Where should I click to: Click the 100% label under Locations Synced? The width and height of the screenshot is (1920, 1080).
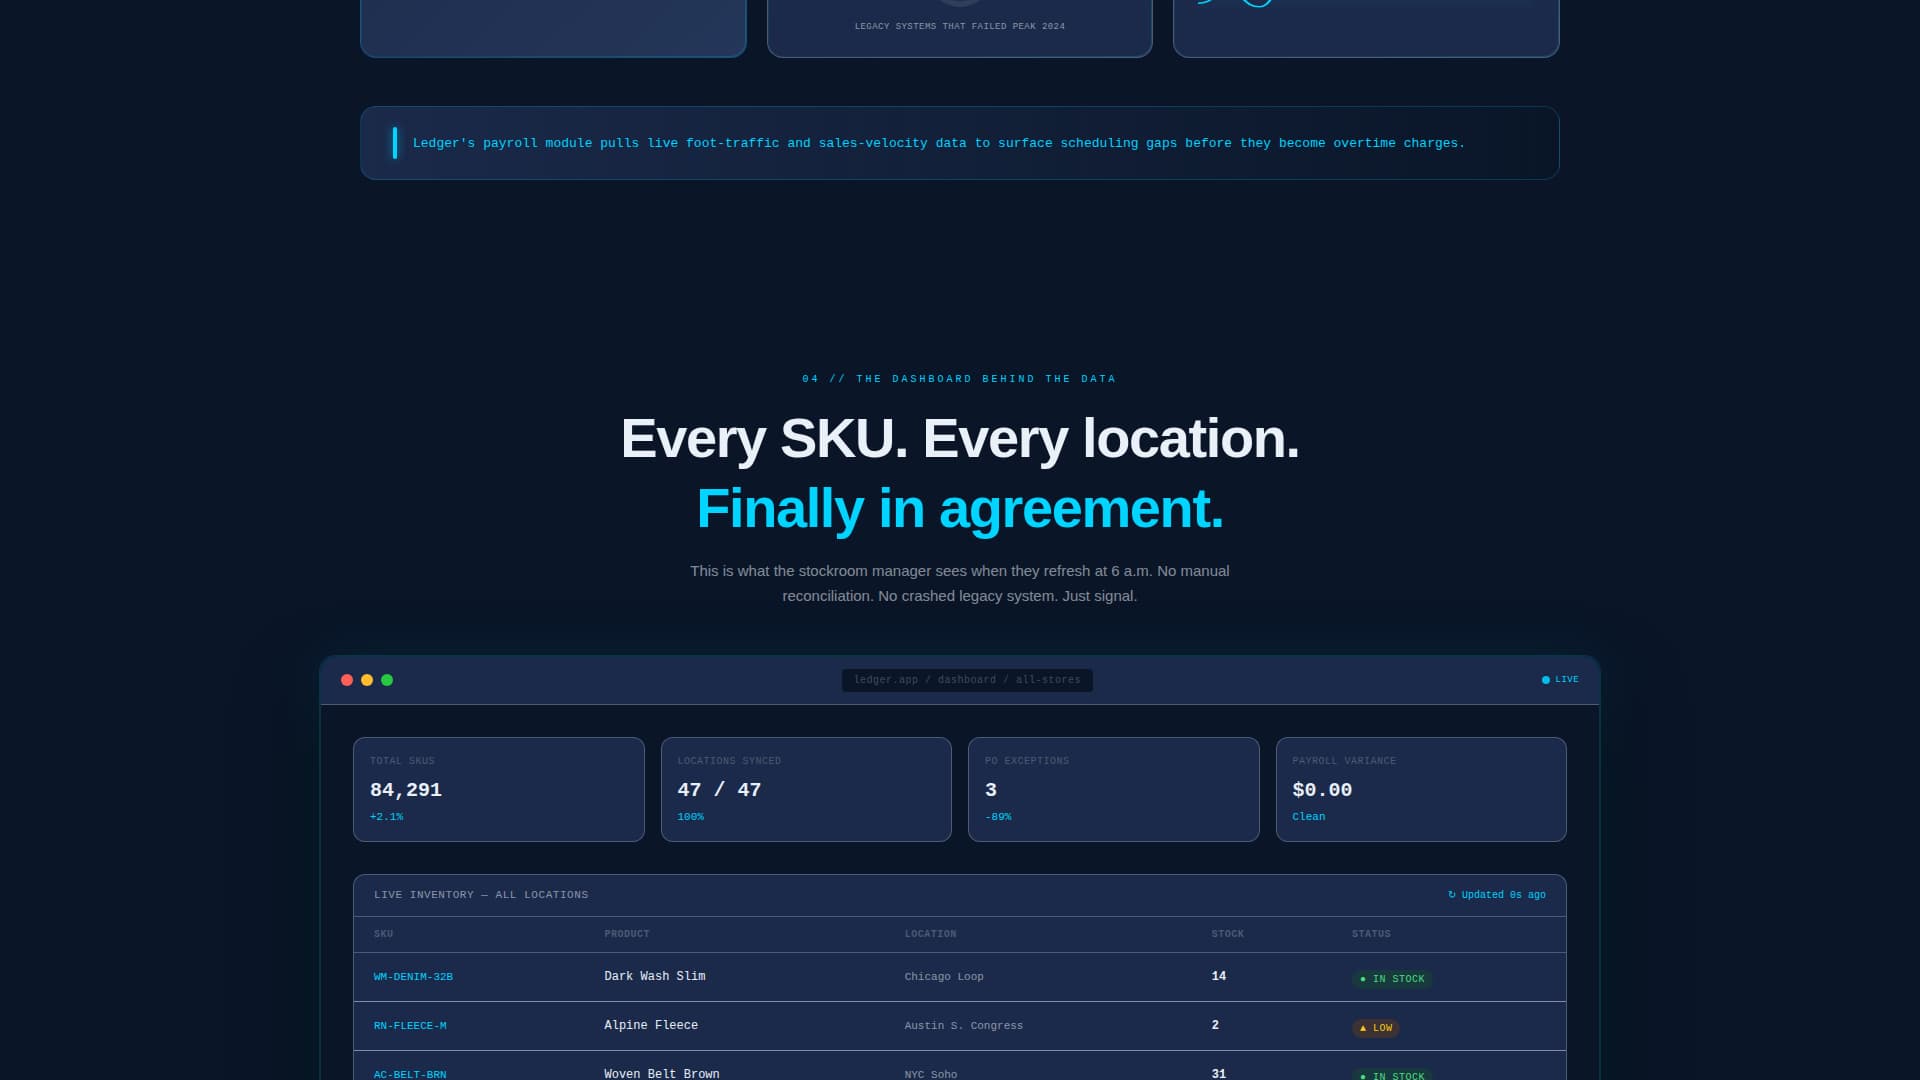click(x=691, y=817)
